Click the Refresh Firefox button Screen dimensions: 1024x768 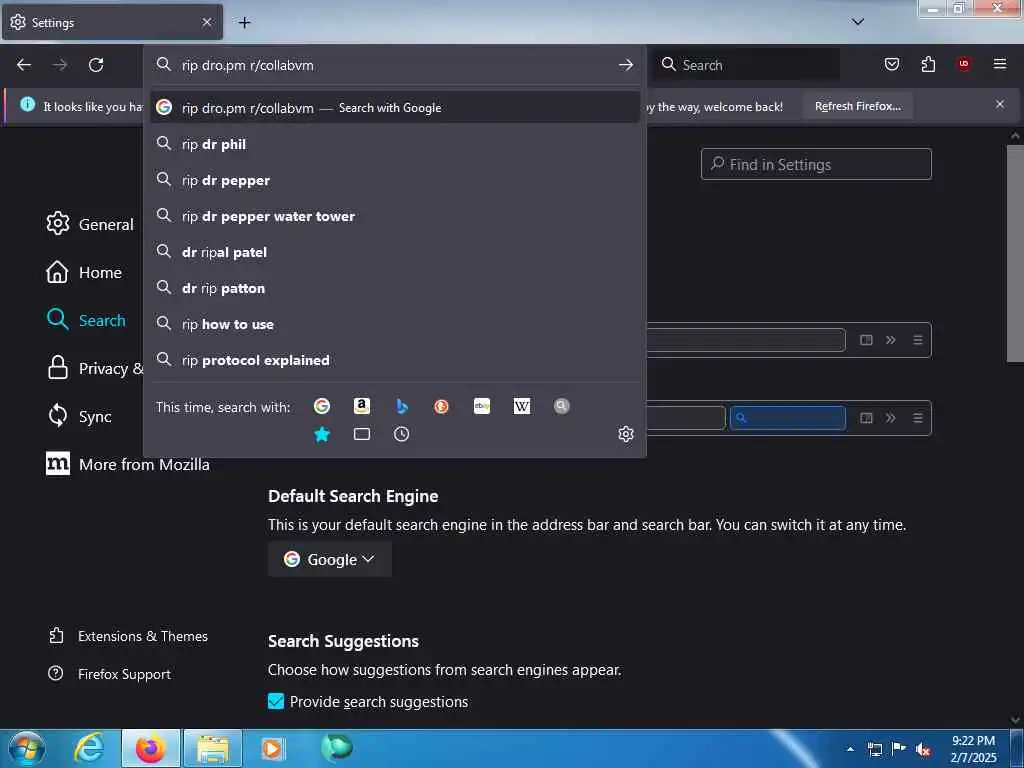[x=857, y=106]
